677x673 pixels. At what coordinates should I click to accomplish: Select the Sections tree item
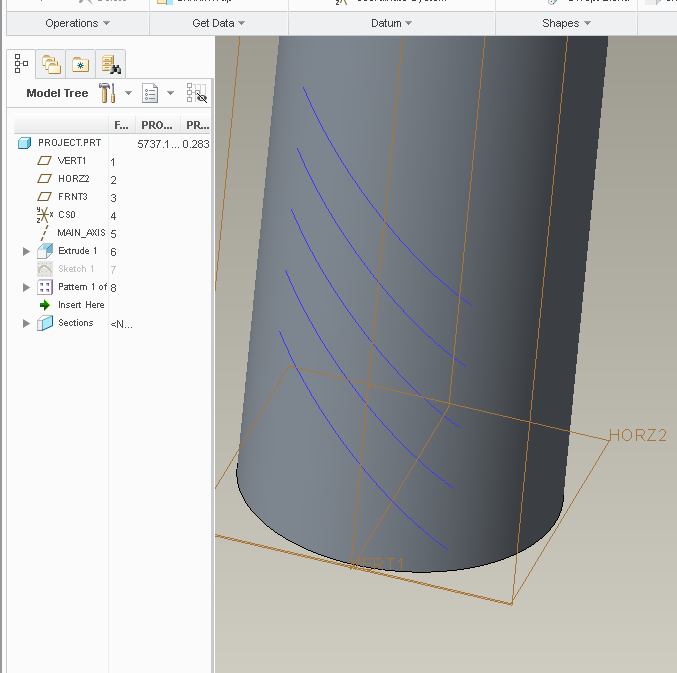click(x=76, y=323)
